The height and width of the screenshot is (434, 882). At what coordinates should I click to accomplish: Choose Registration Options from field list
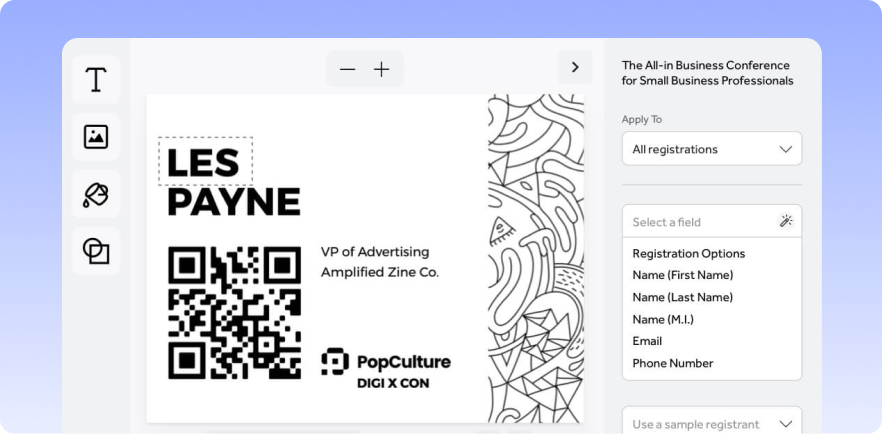pos(688,253)
